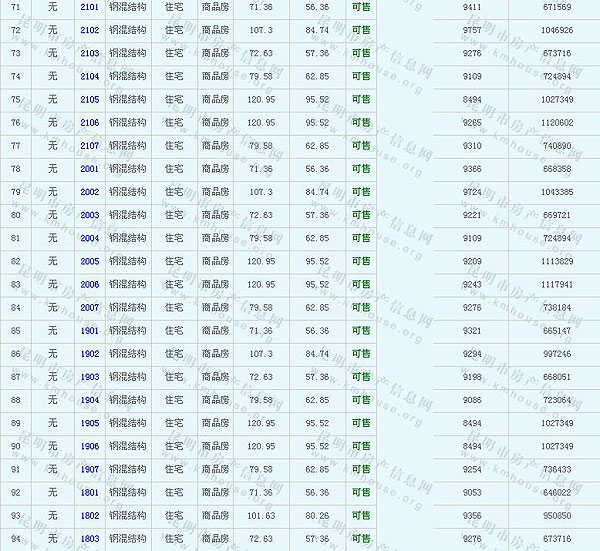The height and width of the screenshot is (551, 600).
Task: Open room number 1901 link
Action: click(x=89, y=330)
